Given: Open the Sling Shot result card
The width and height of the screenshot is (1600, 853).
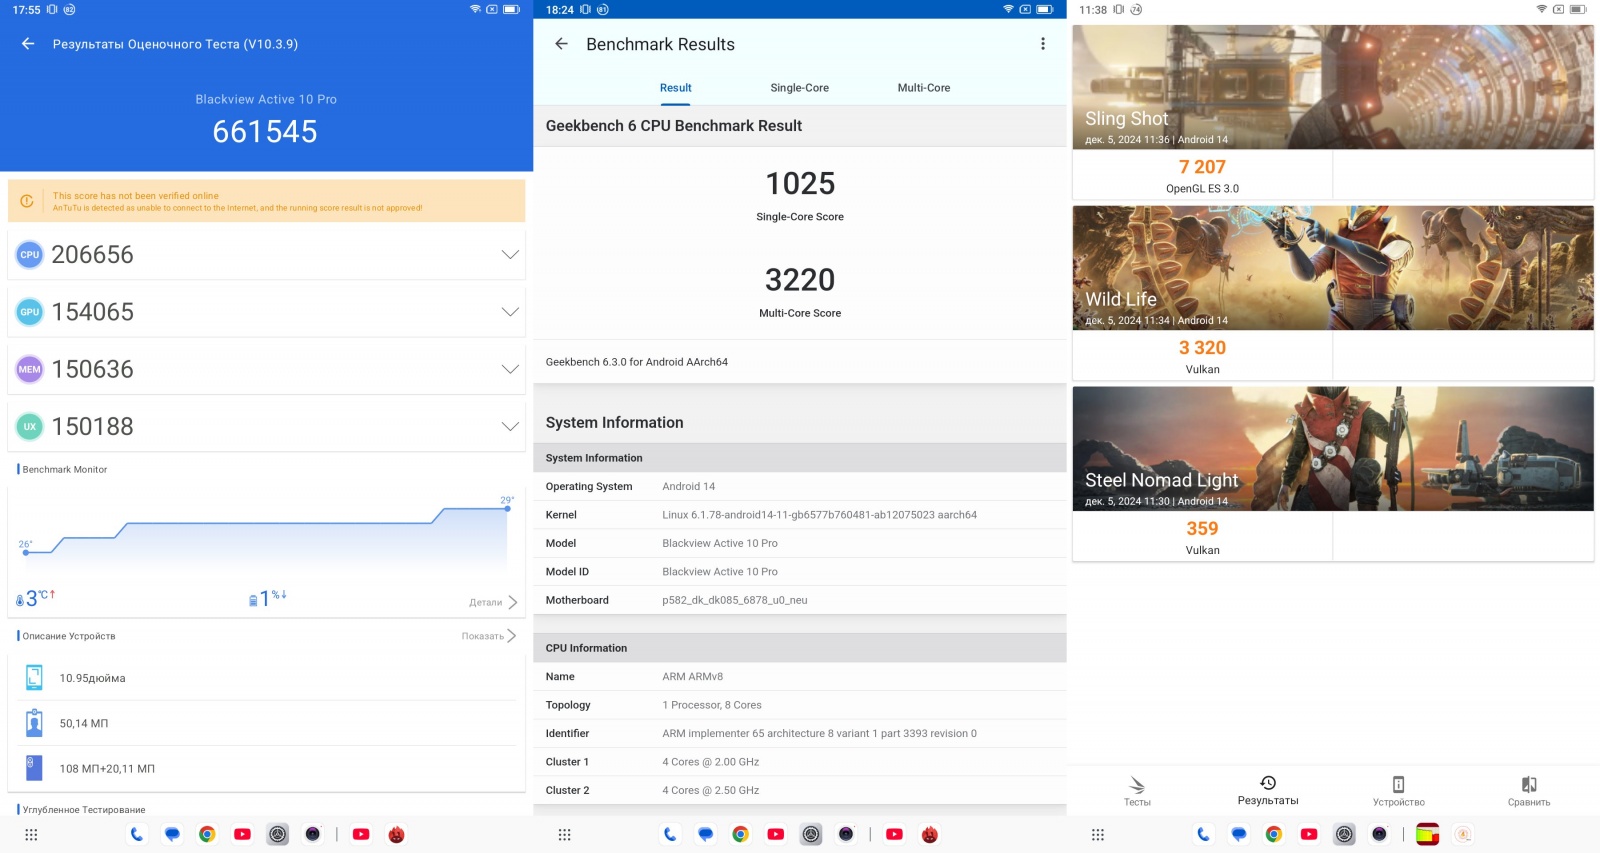Looking at the screenshot, I should [x=1333, y=112].
